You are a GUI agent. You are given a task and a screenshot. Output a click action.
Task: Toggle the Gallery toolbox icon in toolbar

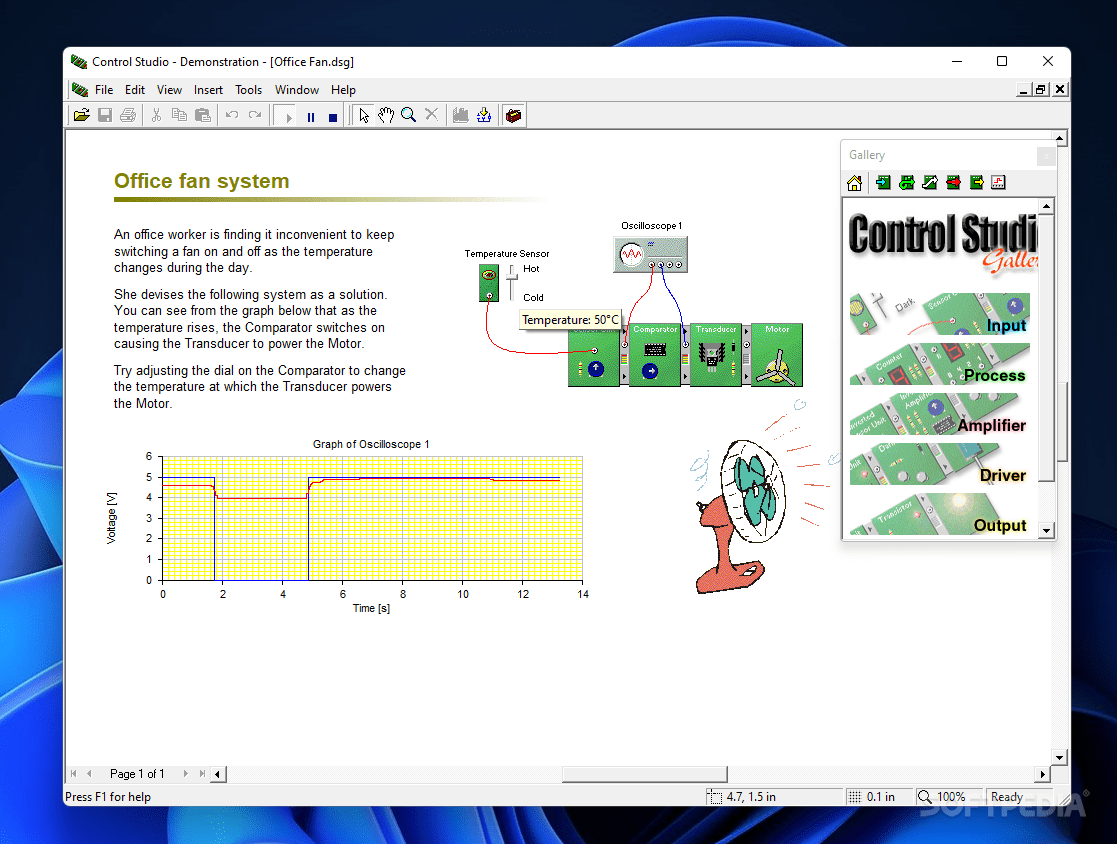(x=514, y=115)
